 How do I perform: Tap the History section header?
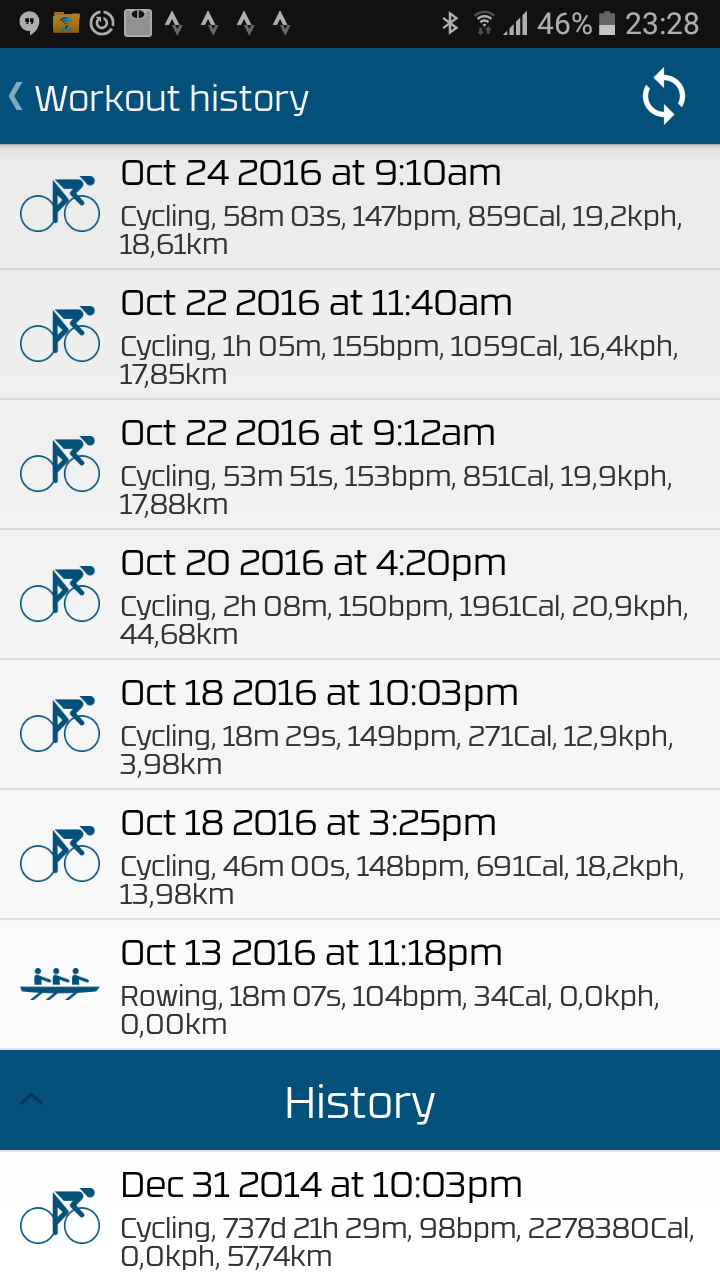coord(360,1100)
